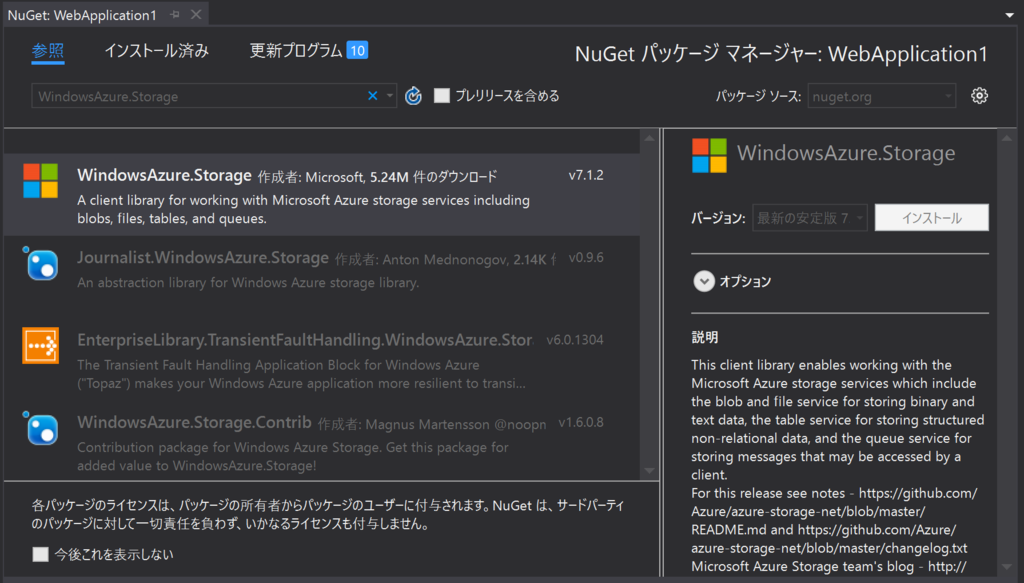Check the 今後これを表示しない checkbox
The image size is (1024, 583).
point(40,554)
